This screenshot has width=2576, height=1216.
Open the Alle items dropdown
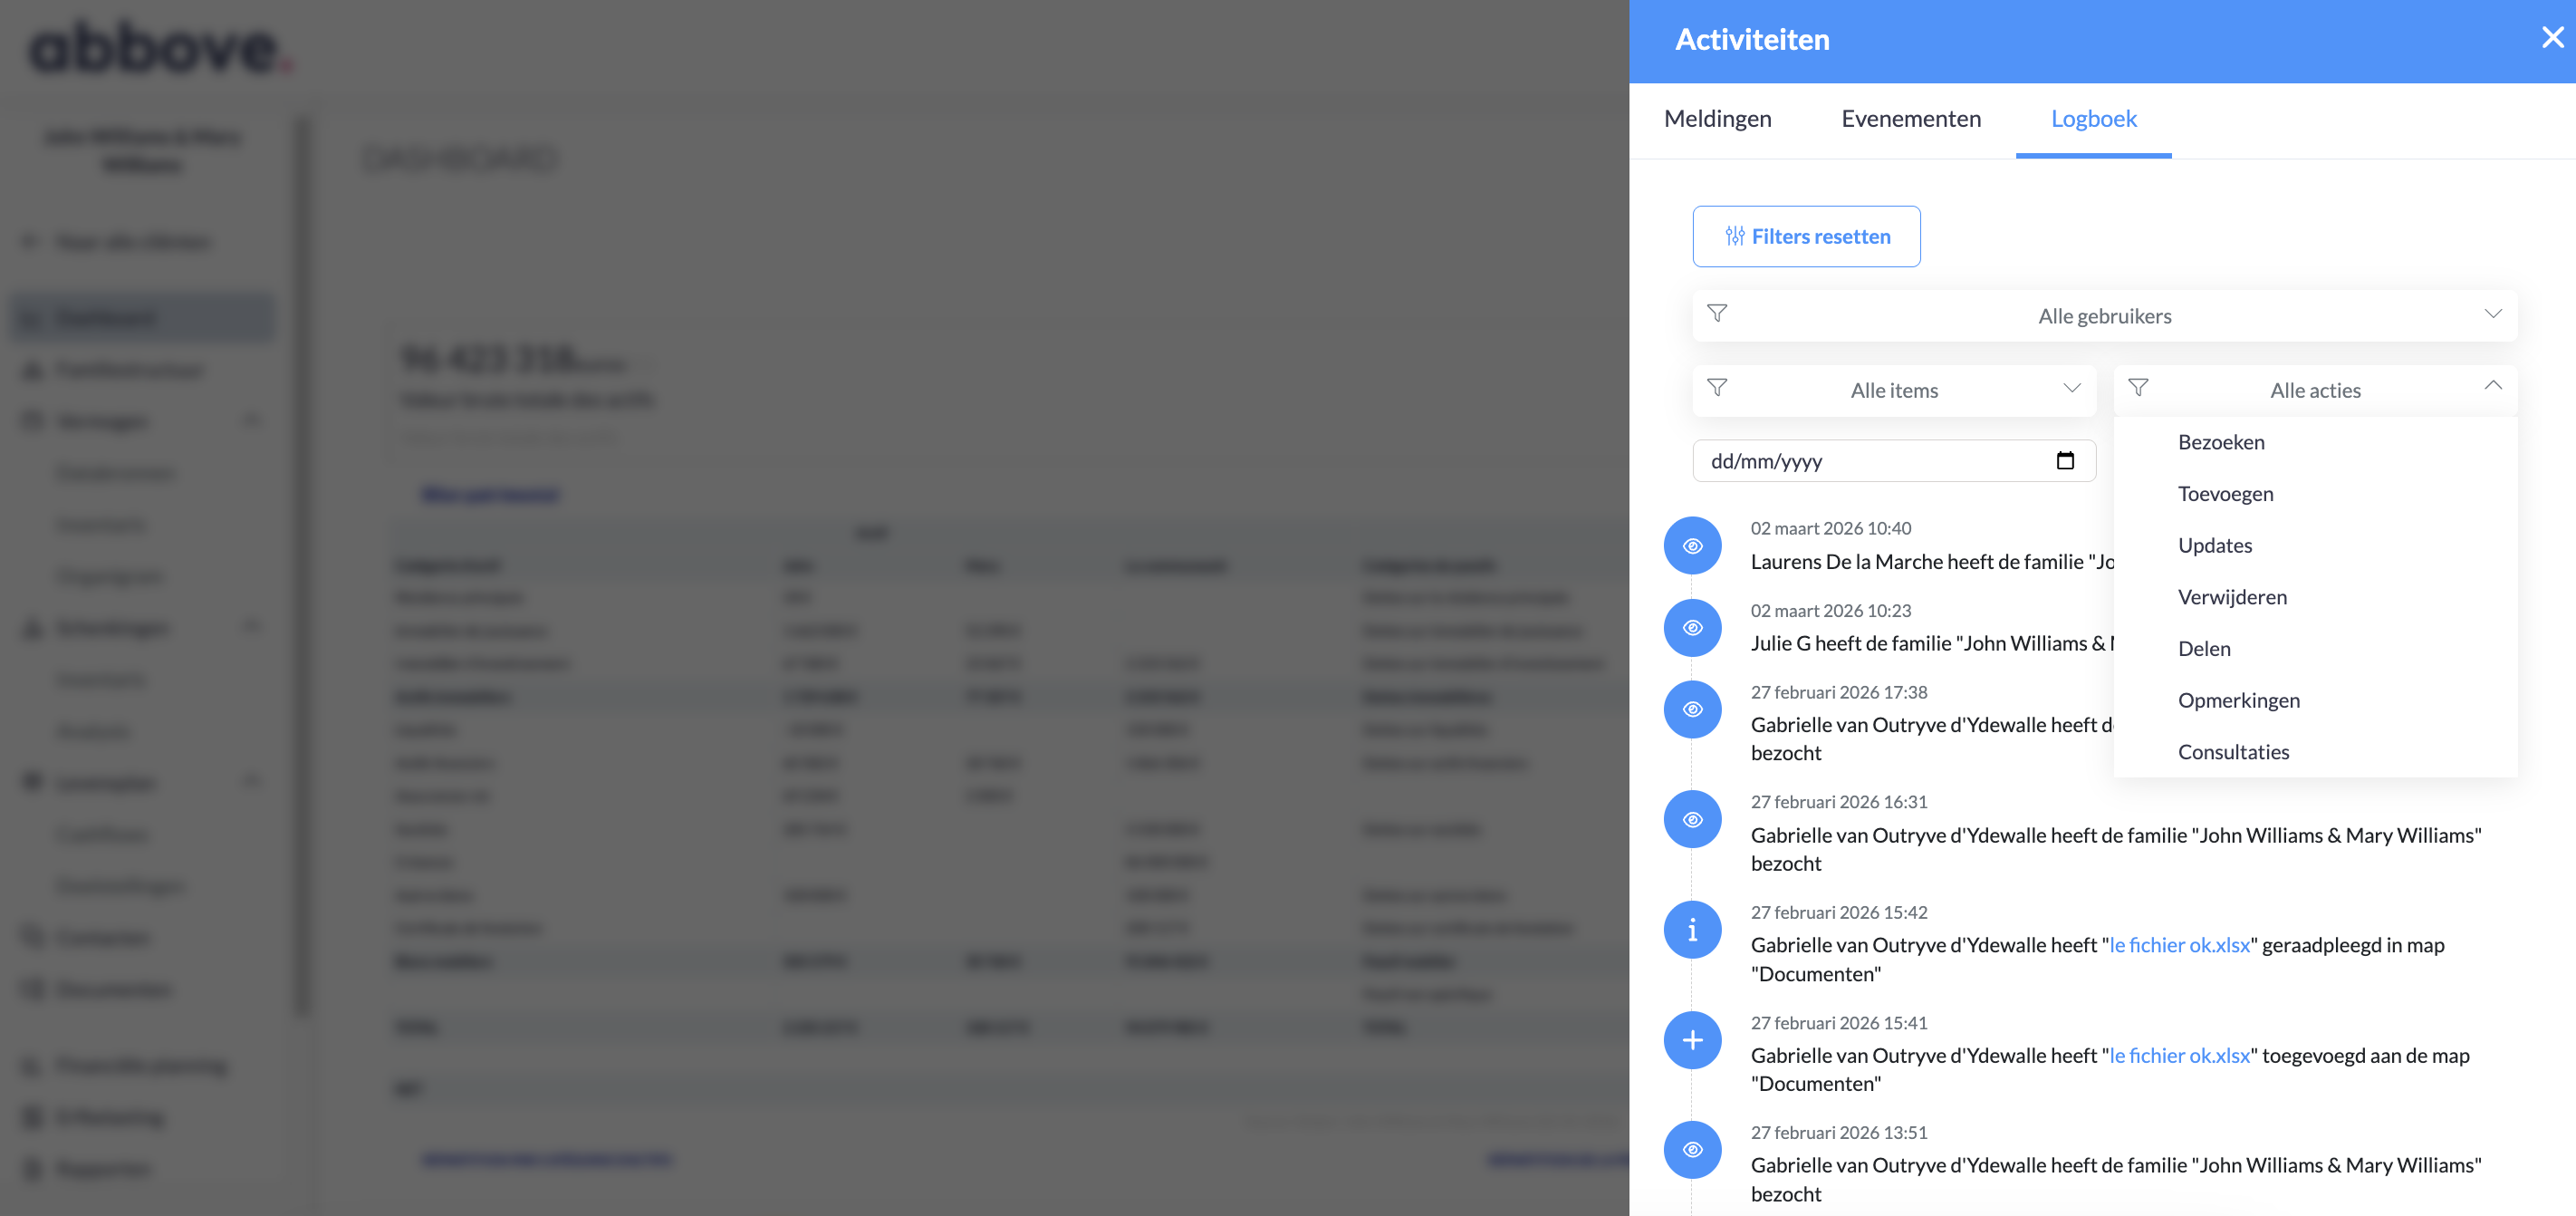[x=1893, y=390]
